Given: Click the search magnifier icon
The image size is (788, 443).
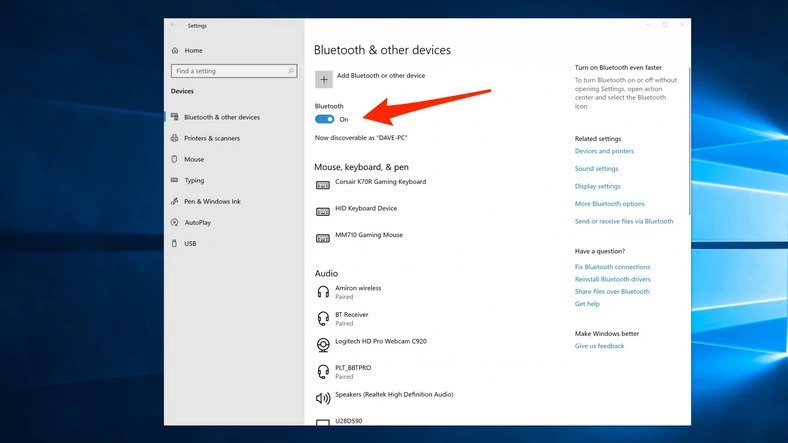Looking at the screenshot, I should coord(290,71).
